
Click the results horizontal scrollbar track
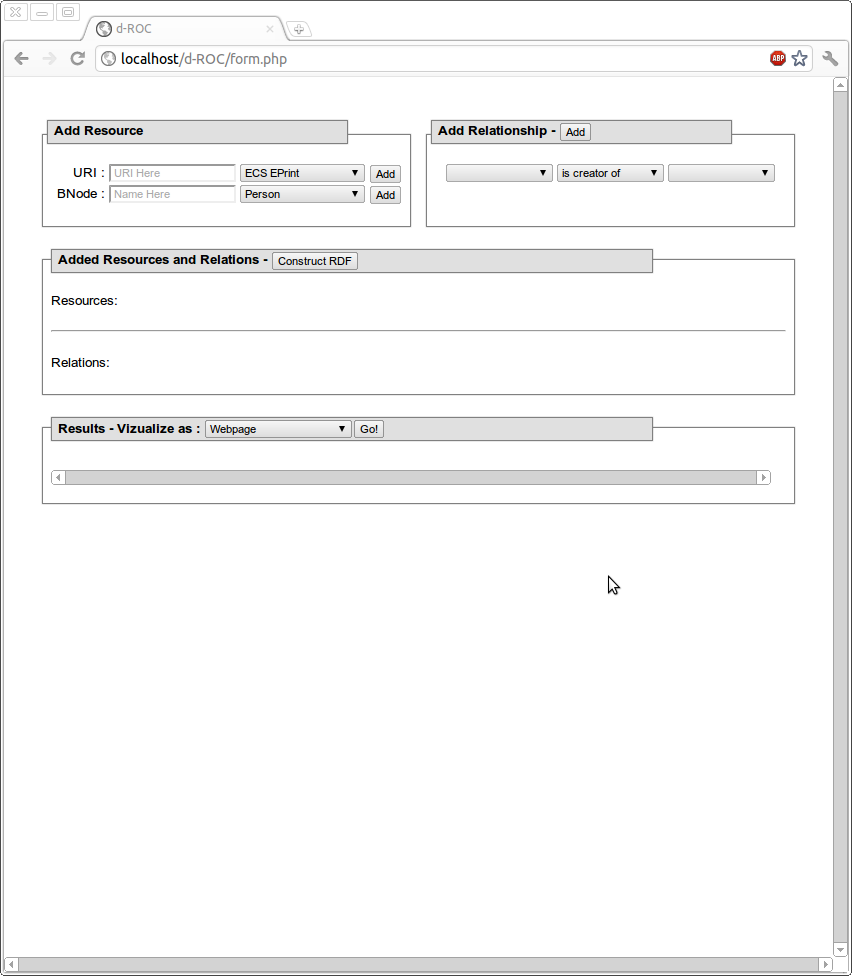click(x=410, y=478)
